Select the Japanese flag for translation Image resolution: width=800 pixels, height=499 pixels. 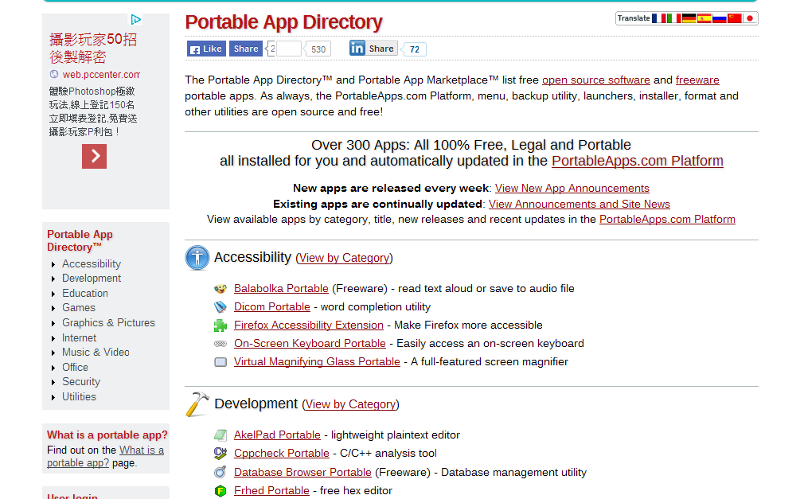750,18
